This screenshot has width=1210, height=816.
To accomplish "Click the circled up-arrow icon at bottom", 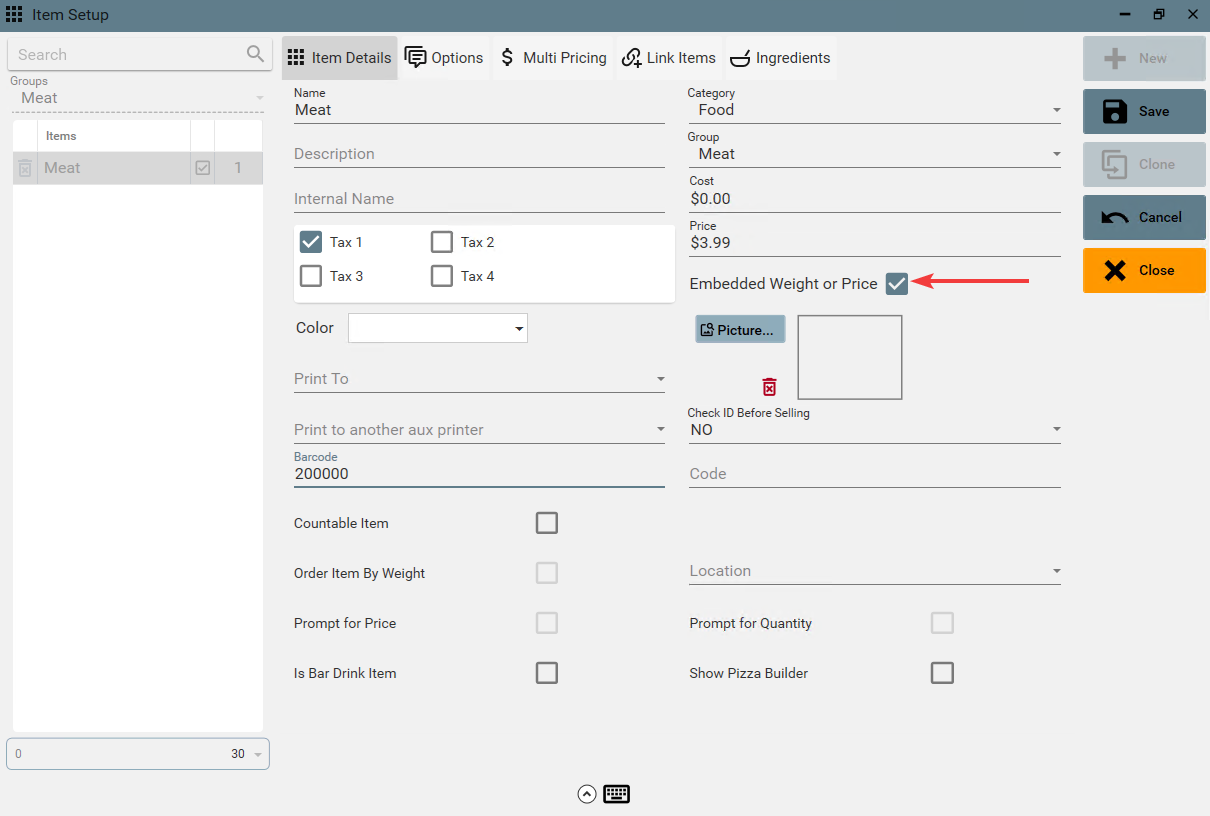I will coord(587,794).
